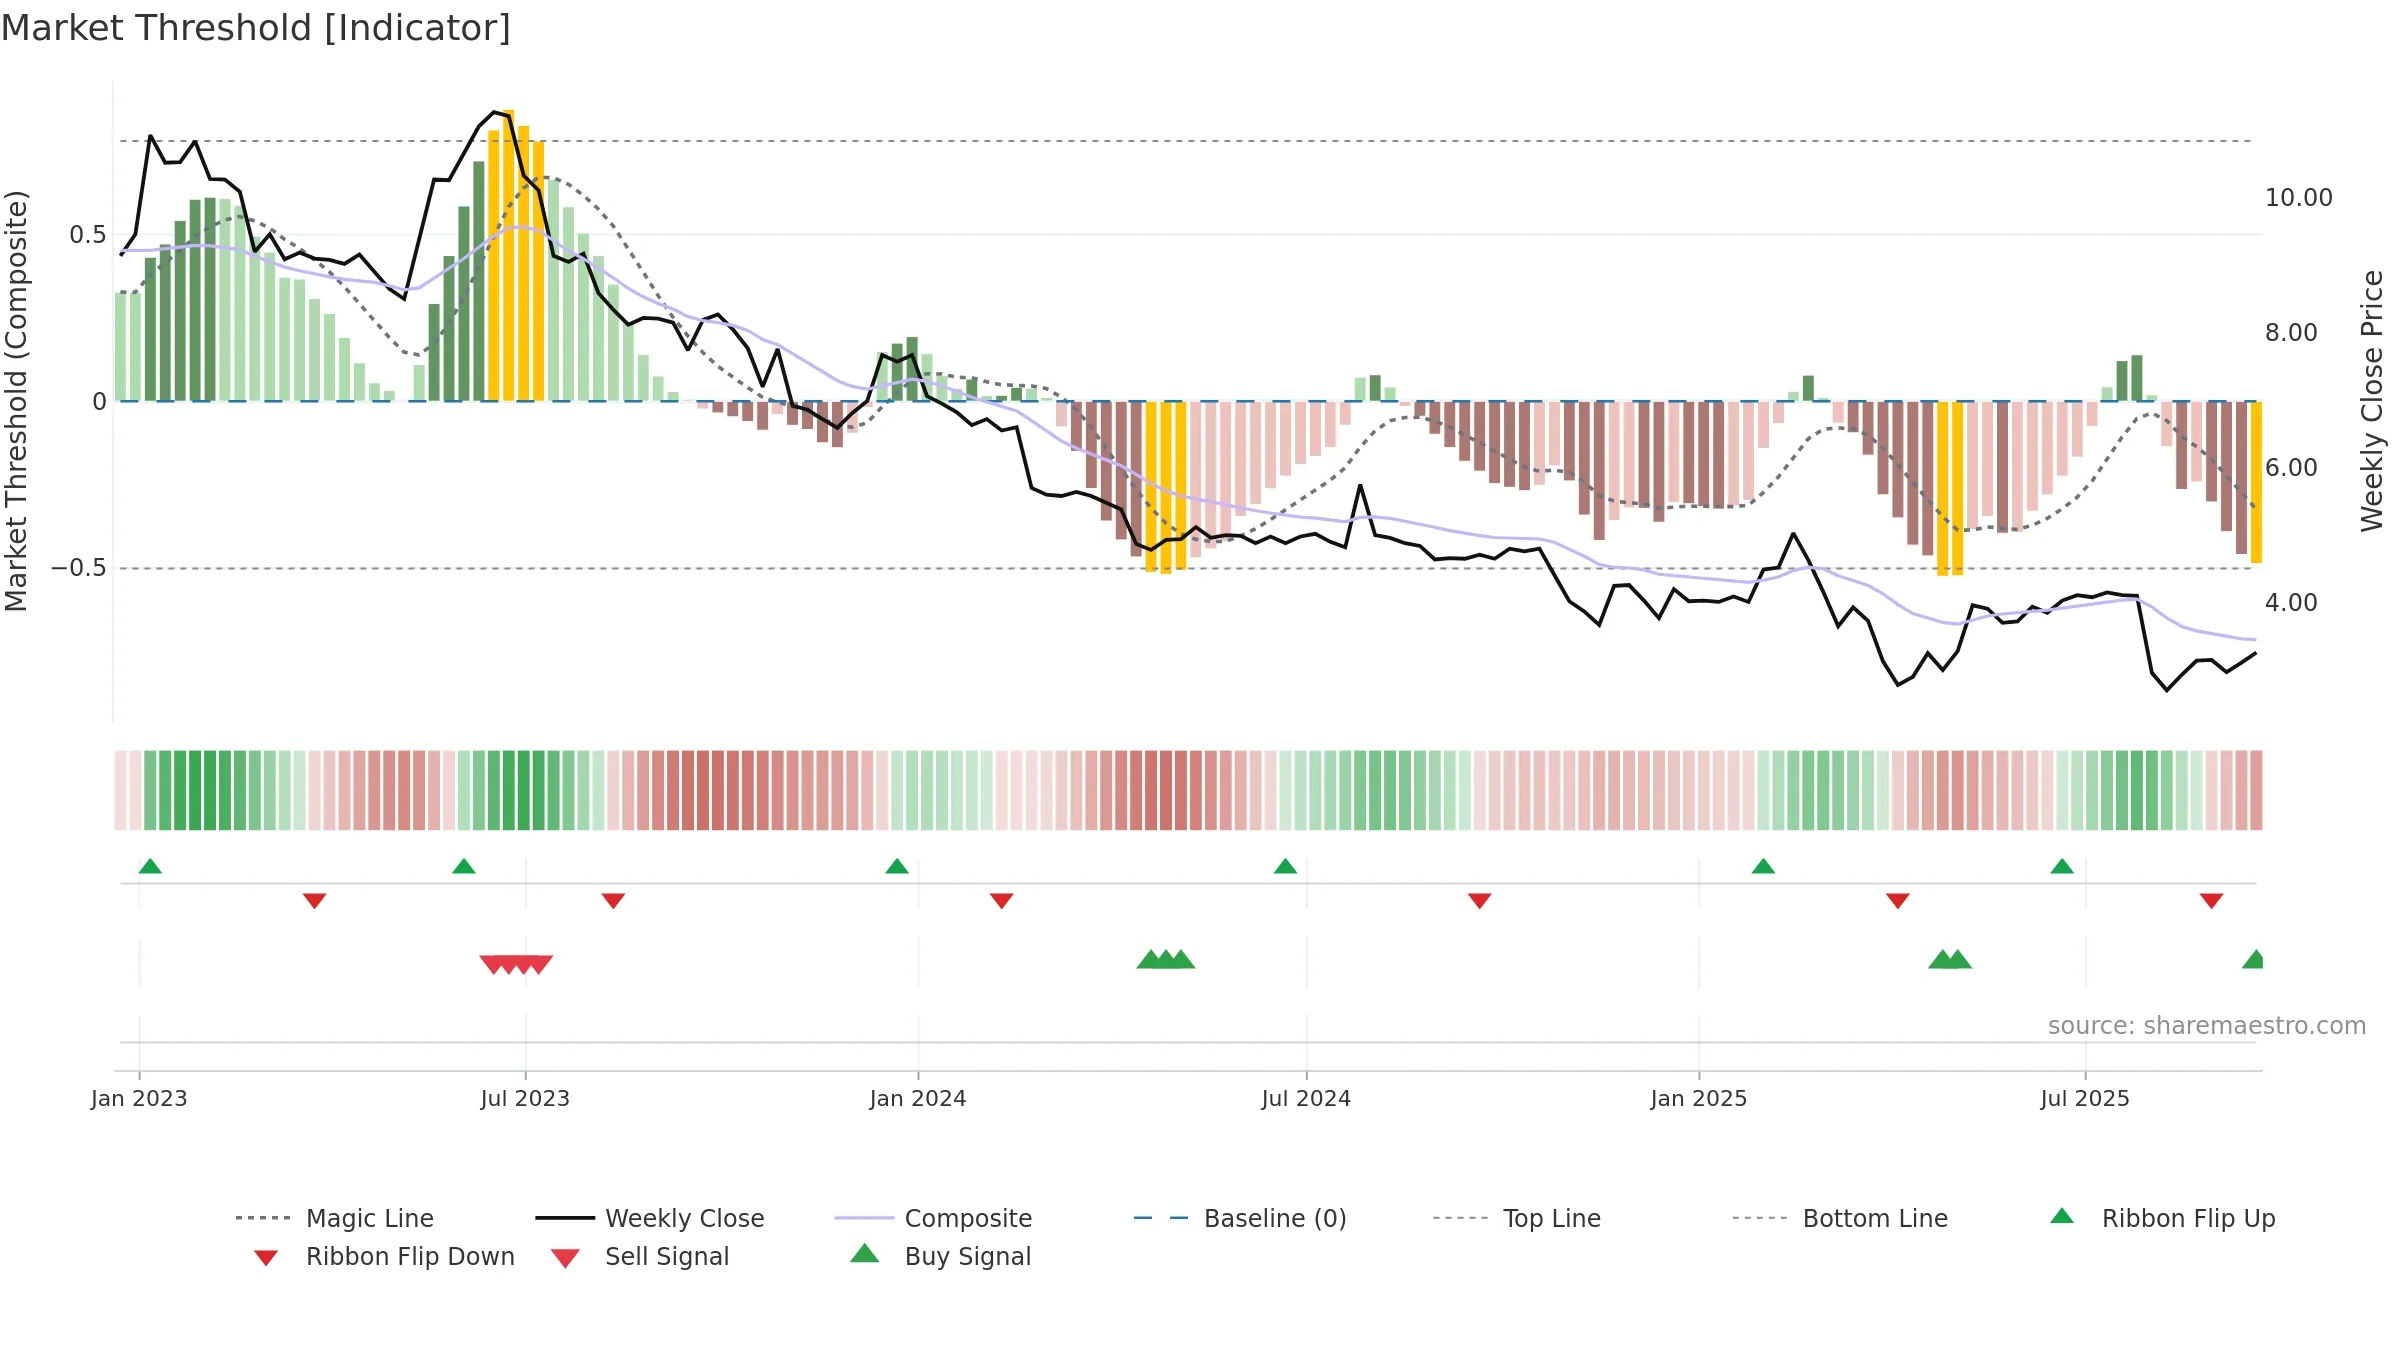Screen dimensions: 2400x1350
Task: Click the 4.00 price axis tick label
Action: [x=2291, y=603]
